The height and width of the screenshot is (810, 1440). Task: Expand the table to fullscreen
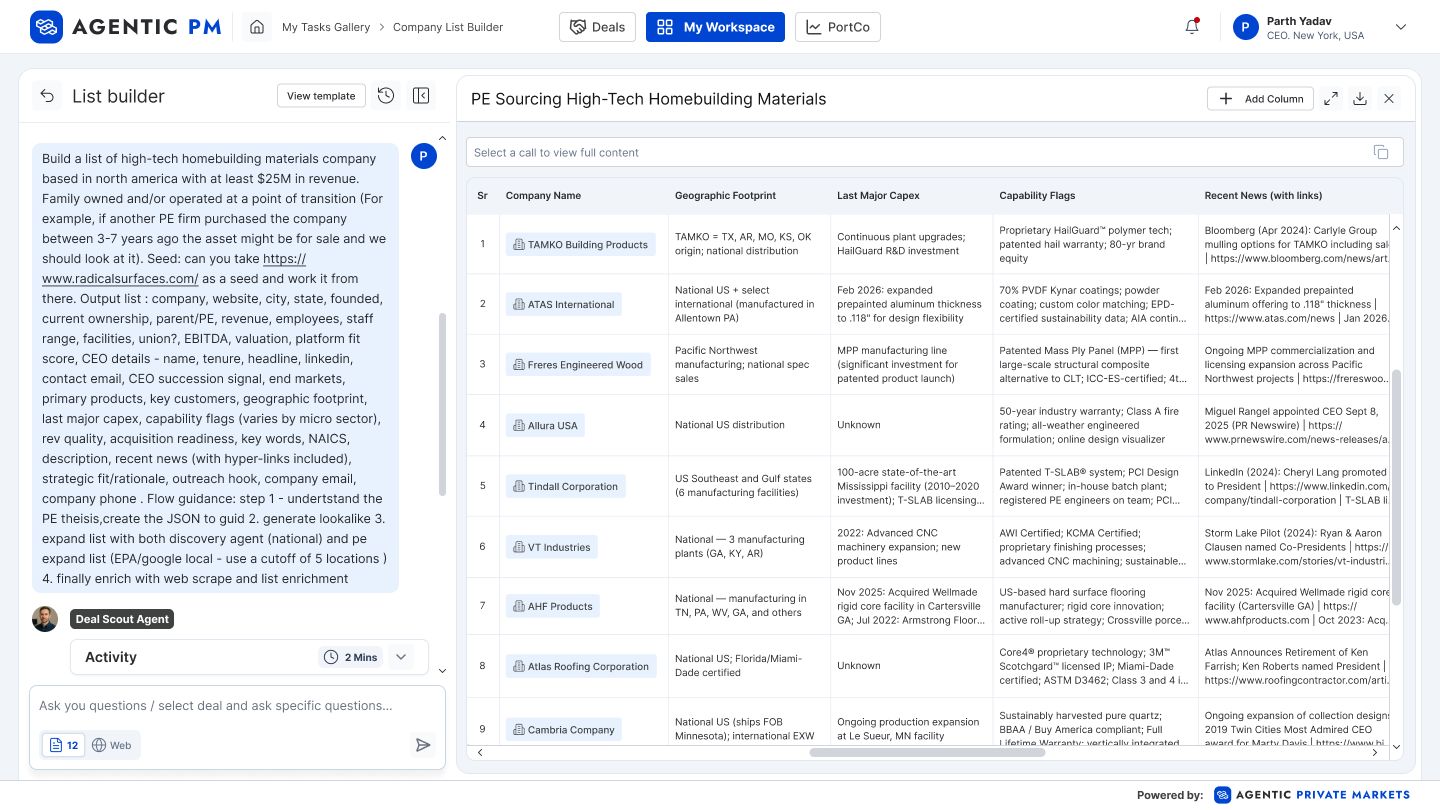click(1330, 99)
